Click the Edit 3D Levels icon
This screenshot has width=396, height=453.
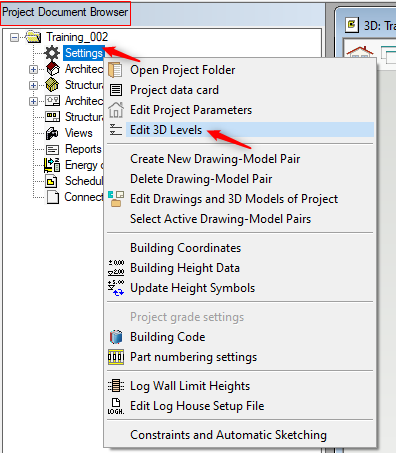(x=116, y=130)
